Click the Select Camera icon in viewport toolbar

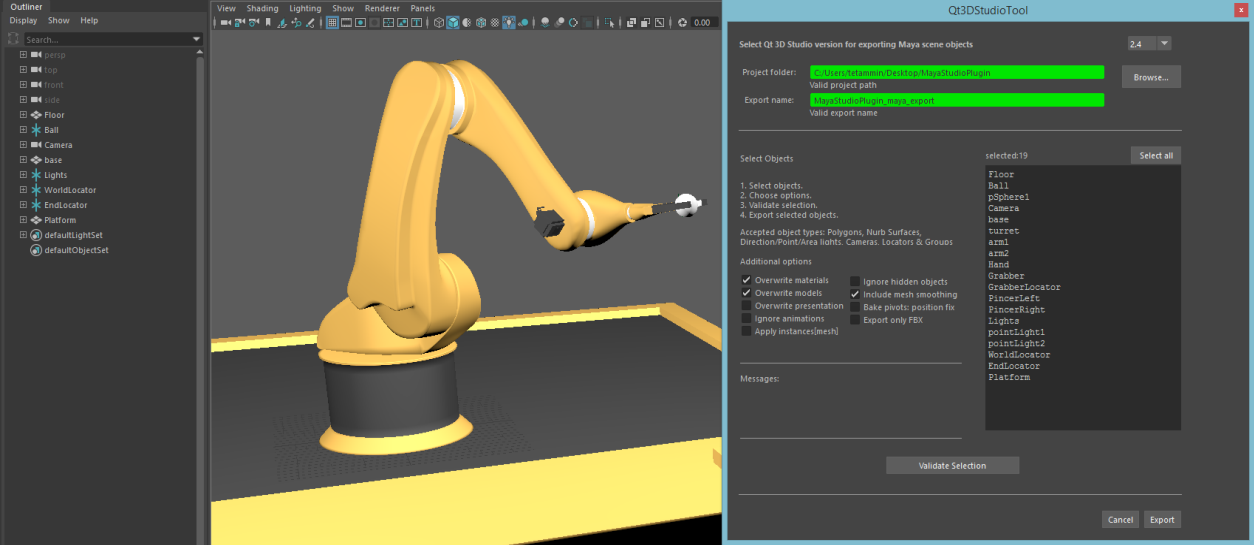click(225, 22)
